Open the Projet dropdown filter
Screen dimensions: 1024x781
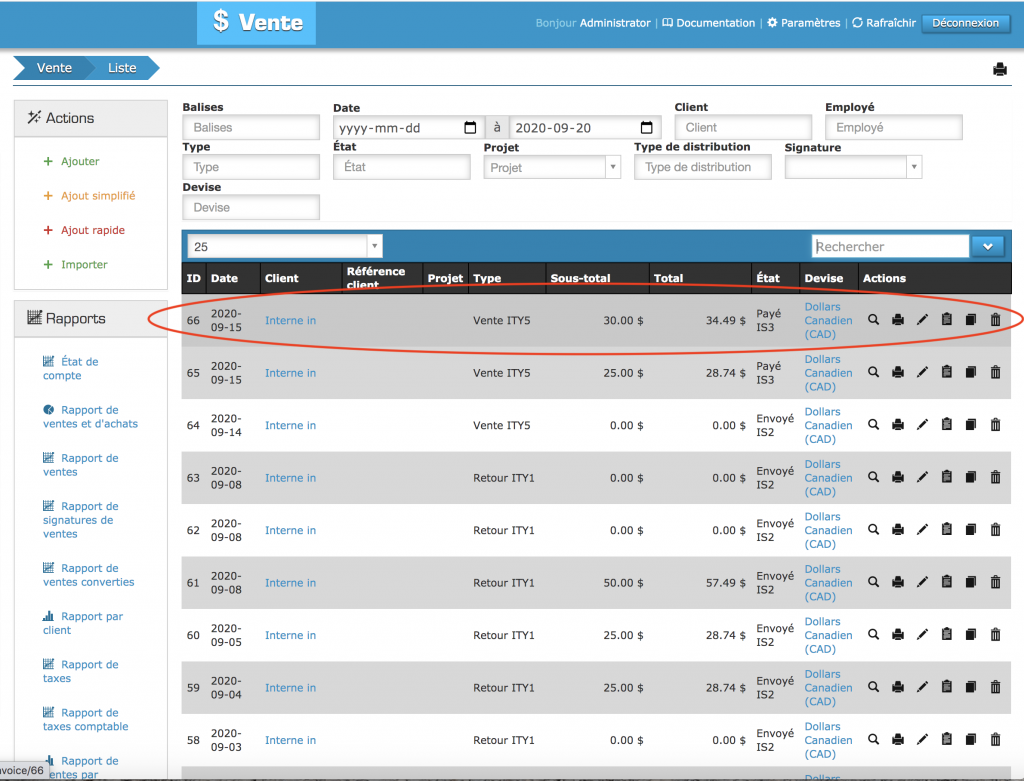[552, 167]
